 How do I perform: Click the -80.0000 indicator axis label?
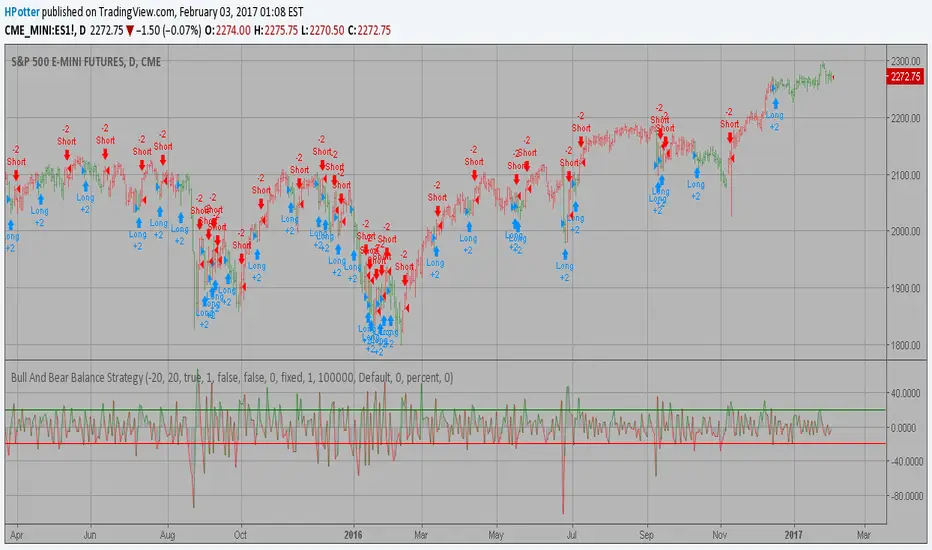point(905,496)
